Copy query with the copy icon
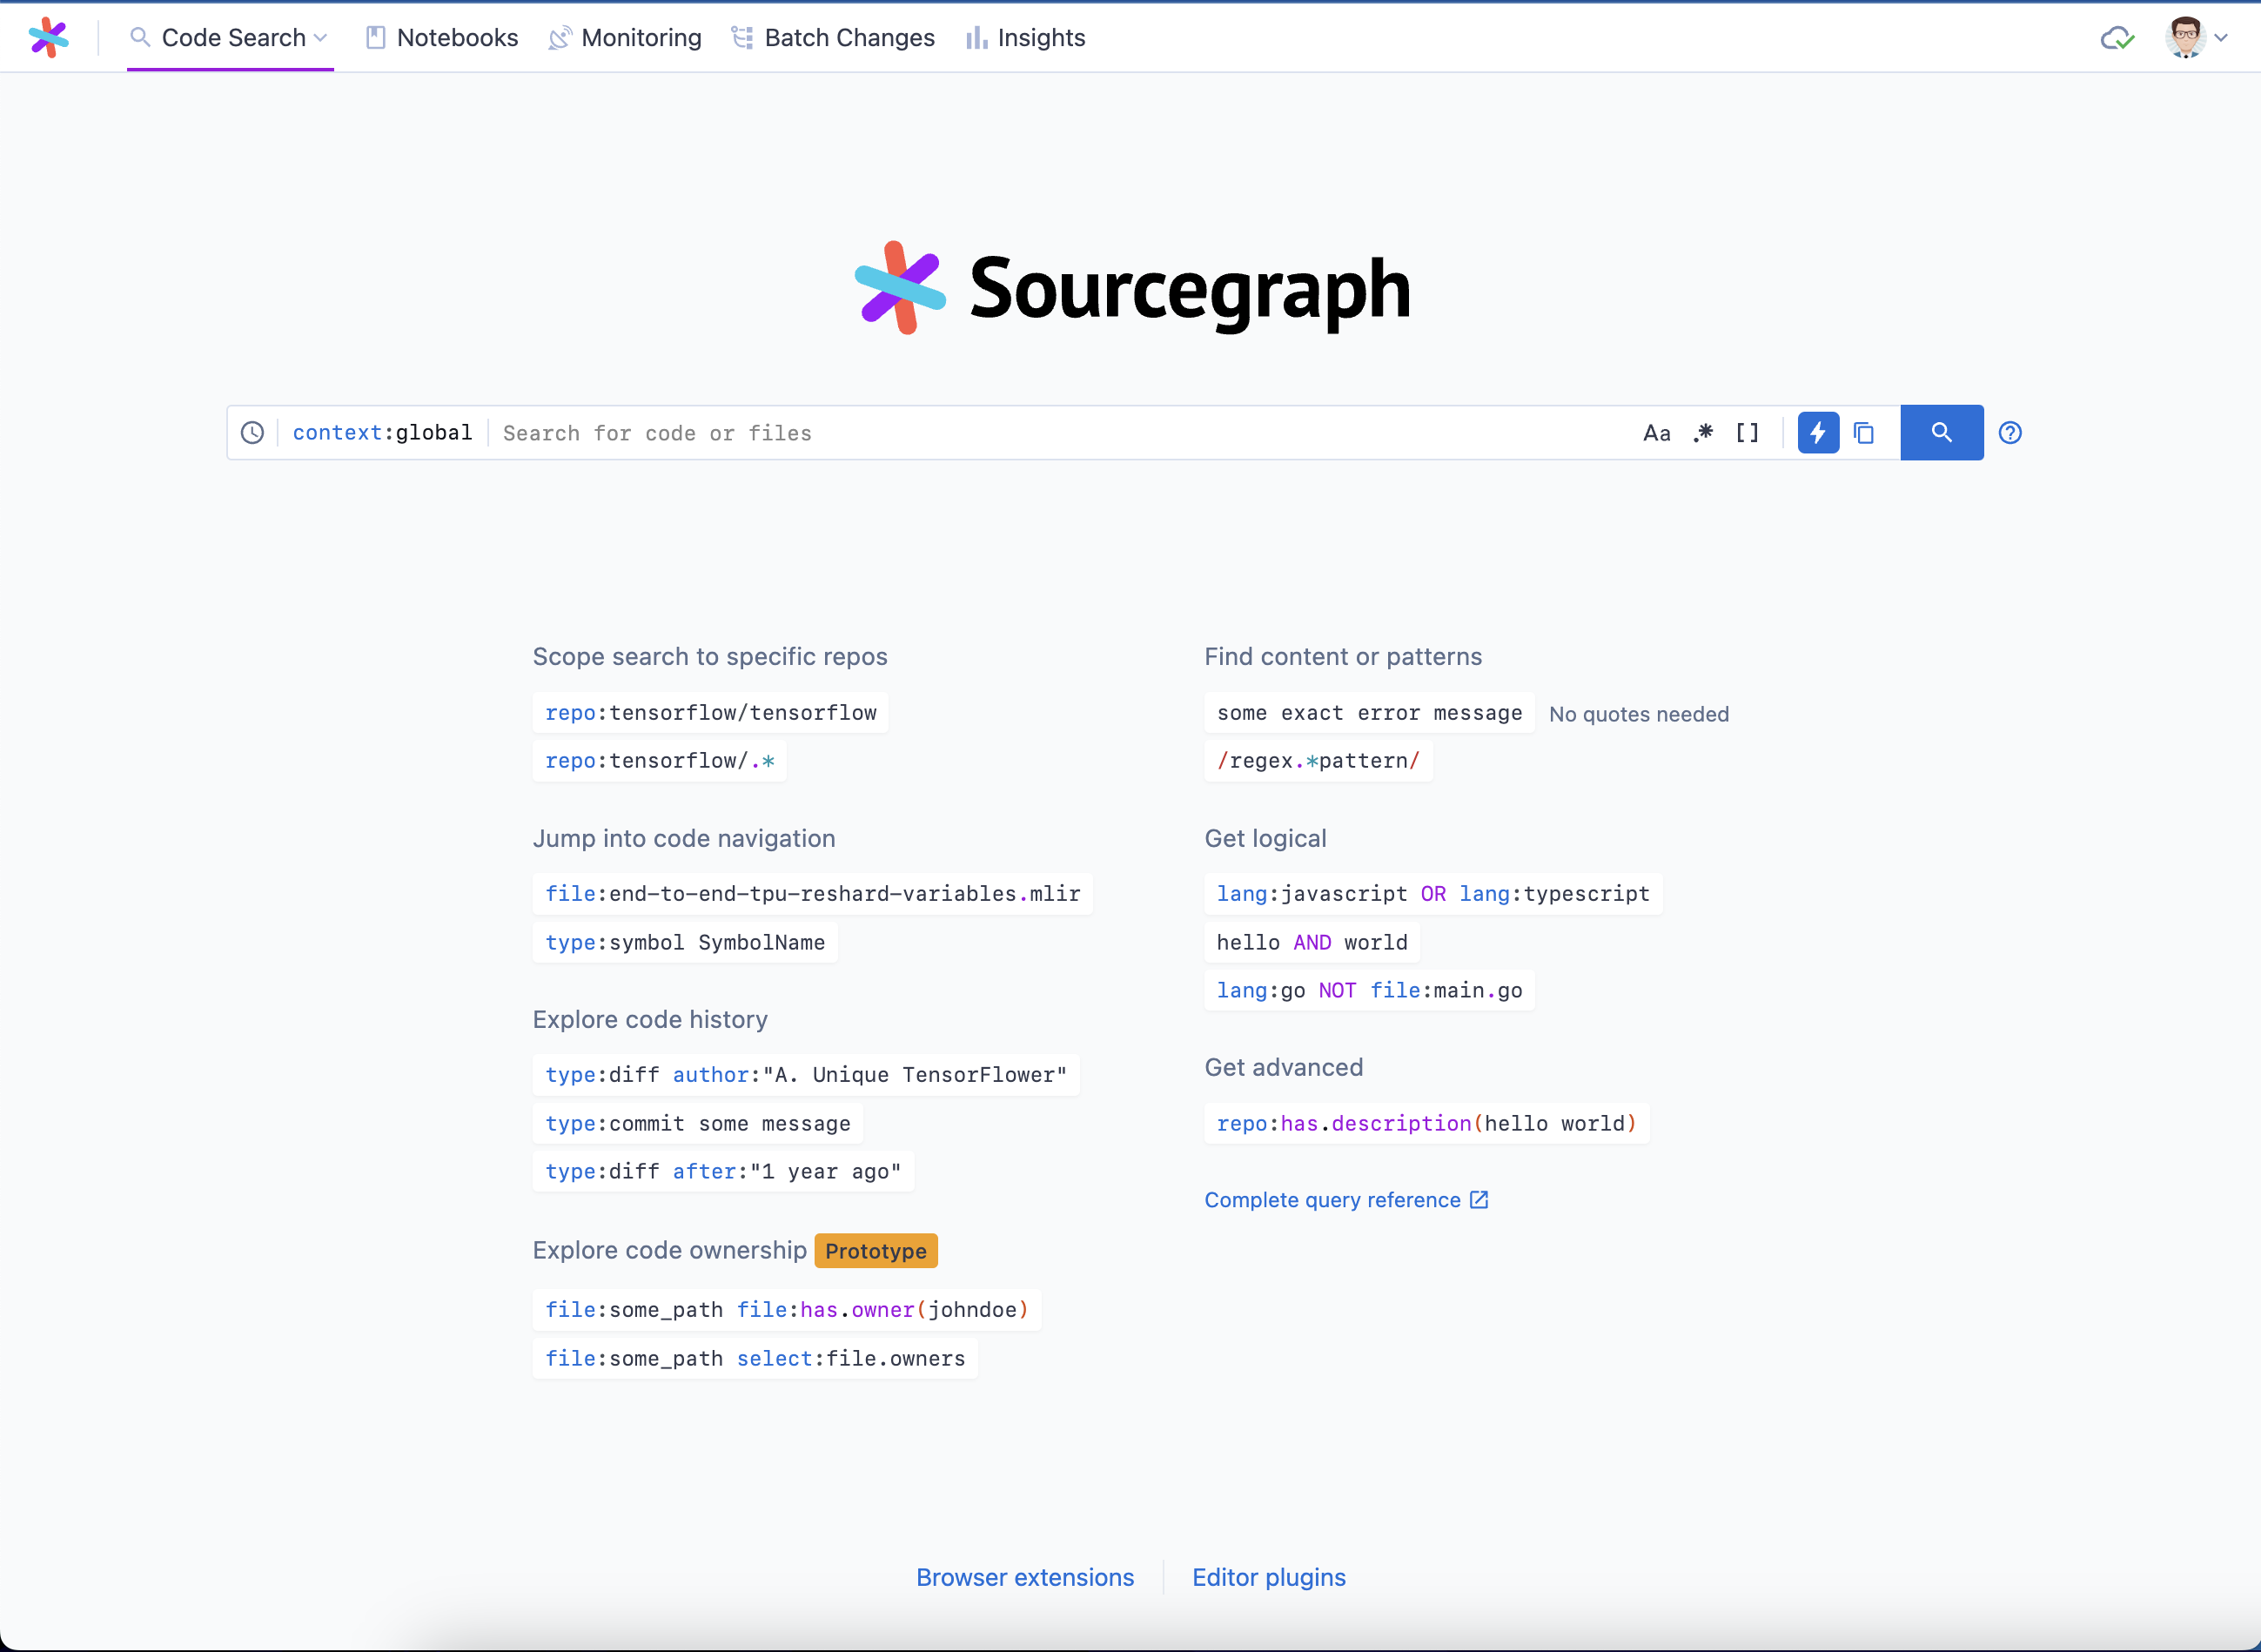The width and height of the screenshot is (2261, 1652). click(1864, 433)
